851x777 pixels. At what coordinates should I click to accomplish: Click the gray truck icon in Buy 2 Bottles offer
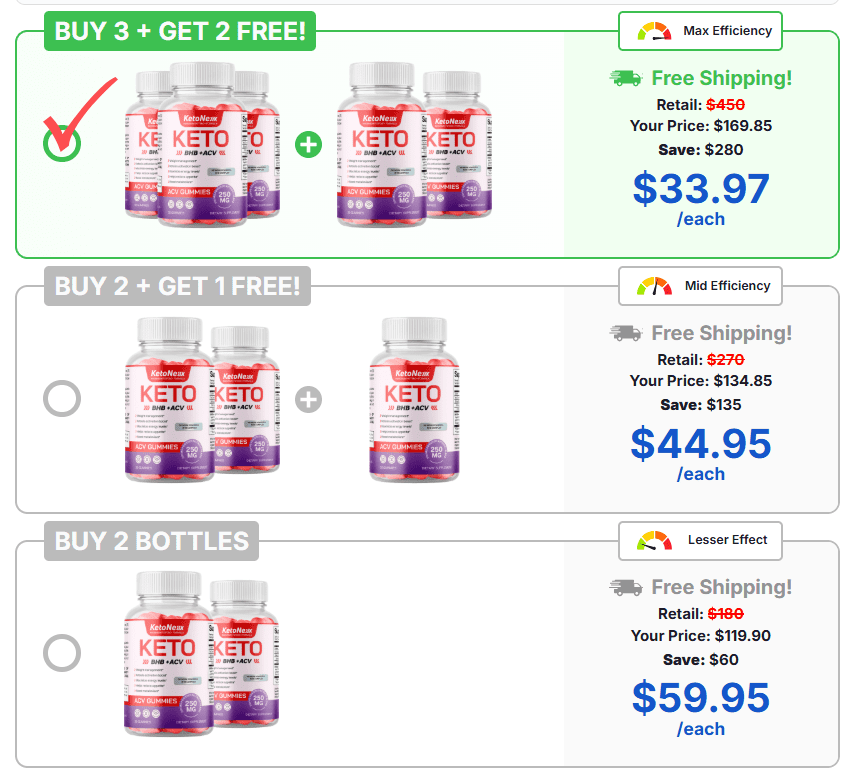click(x=626, y=587)
